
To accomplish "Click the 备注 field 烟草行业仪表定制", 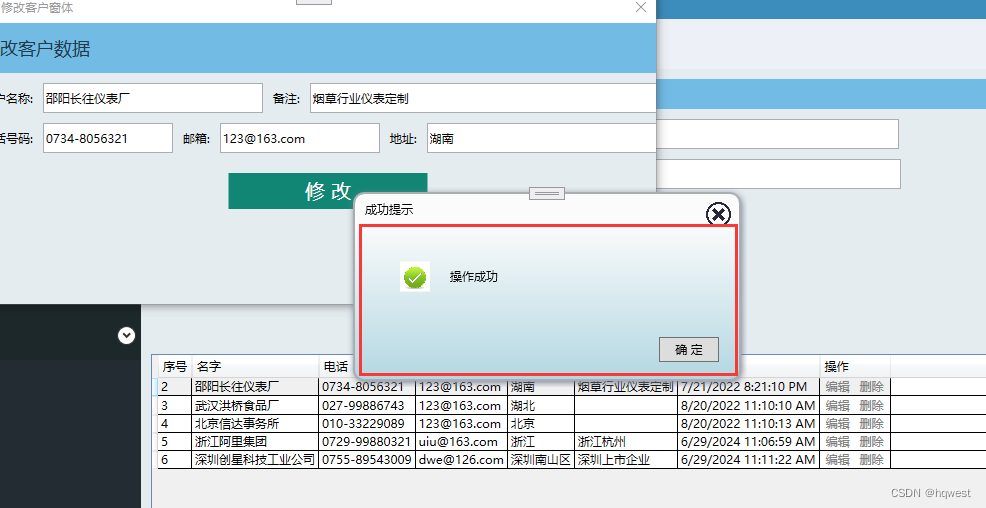I will tap(482, 98).
